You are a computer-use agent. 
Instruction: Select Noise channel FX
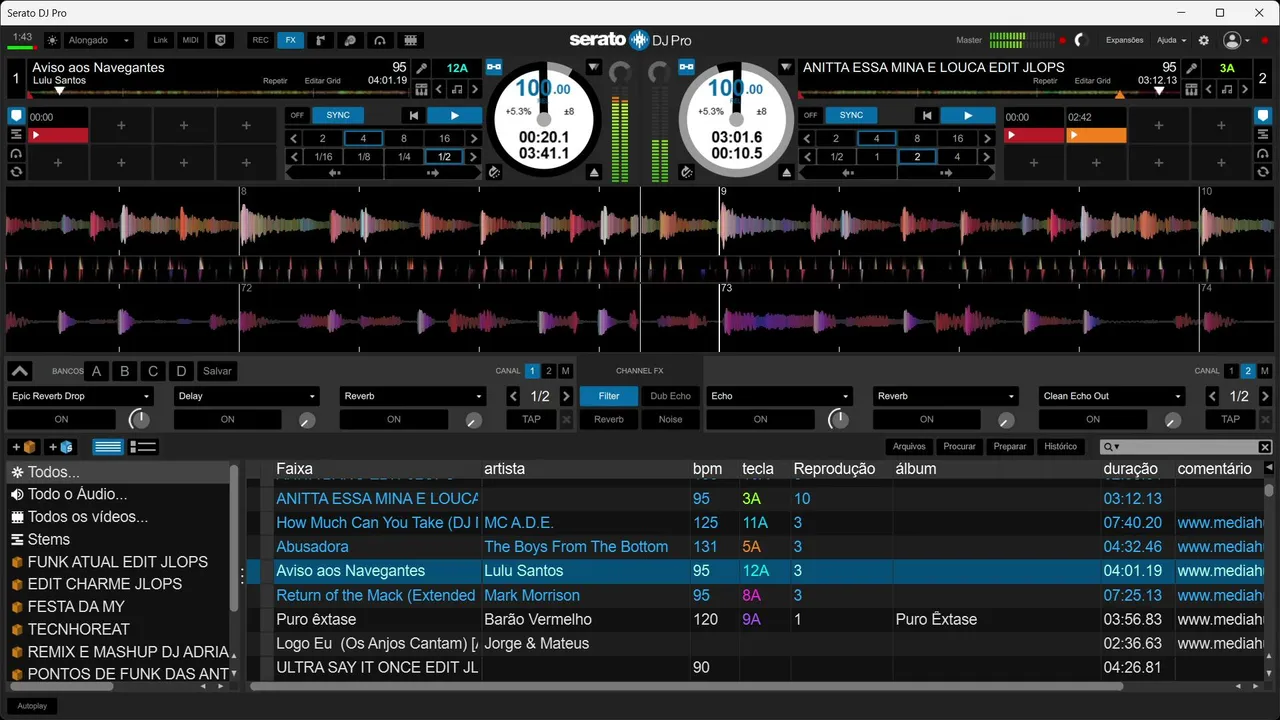click(x=671, y=420)
